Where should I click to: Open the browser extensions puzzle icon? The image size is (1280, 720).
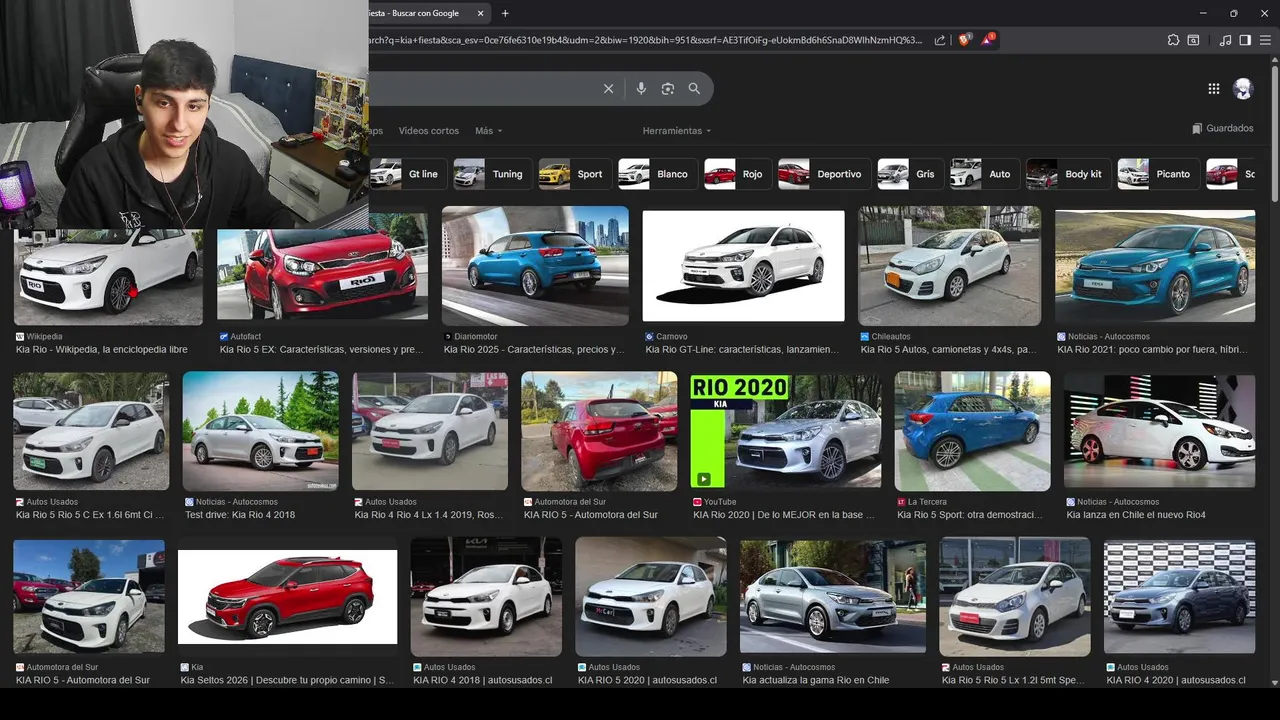click(1173, 40)
